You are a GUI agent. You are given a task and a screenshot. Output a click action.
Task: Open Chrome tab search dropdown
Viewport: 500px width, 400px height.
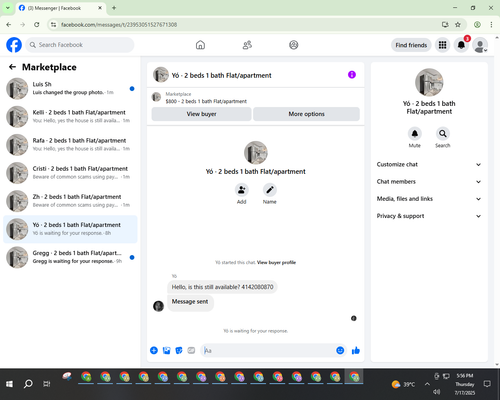point(8,8)
